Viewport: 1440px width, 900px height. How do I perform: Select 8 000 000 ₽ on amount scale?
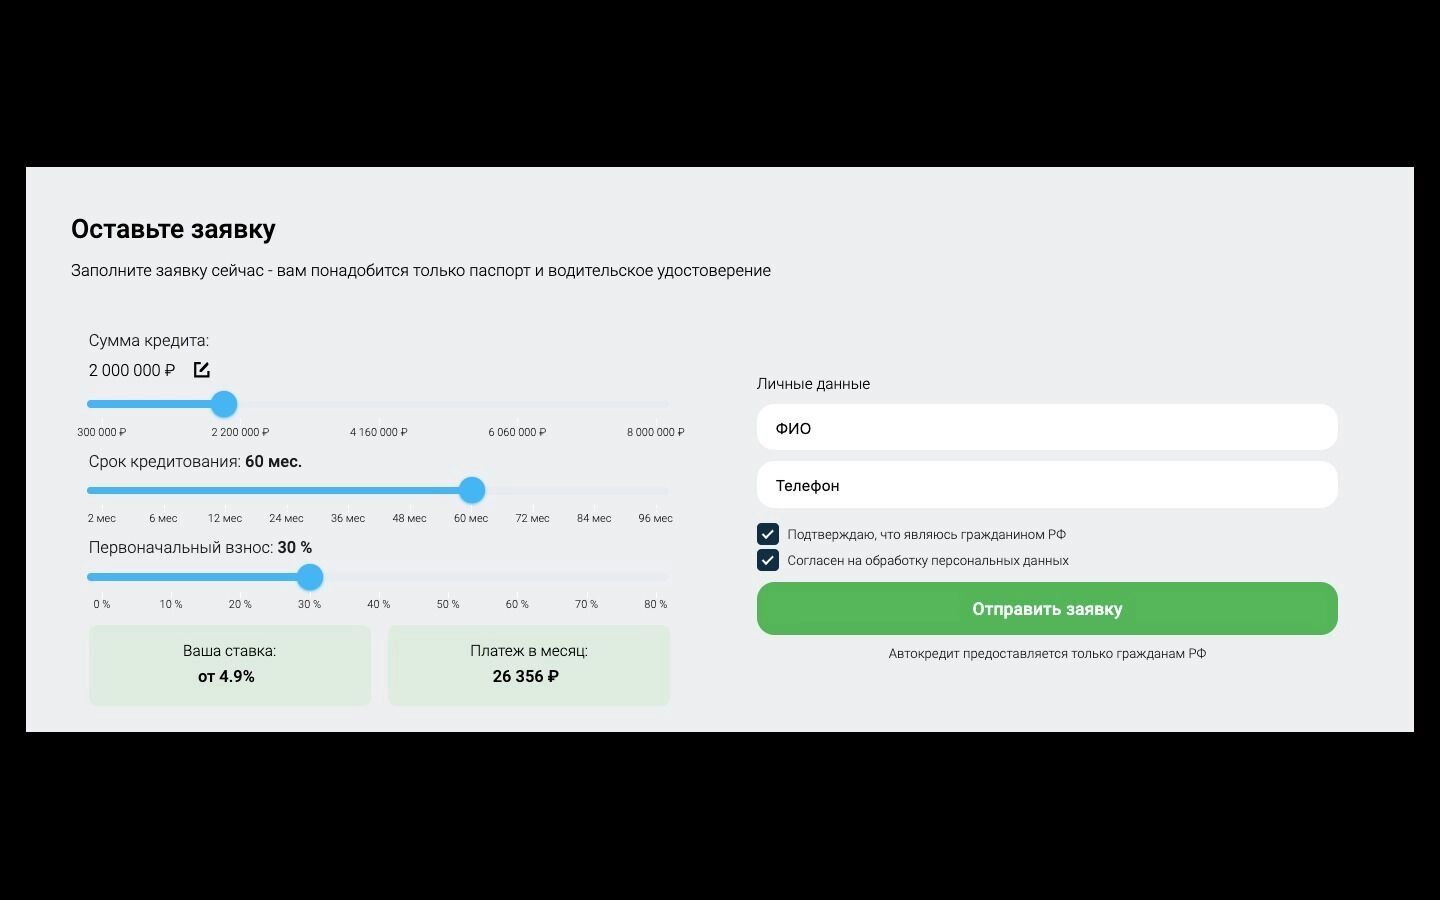click(x=655, y=432)
